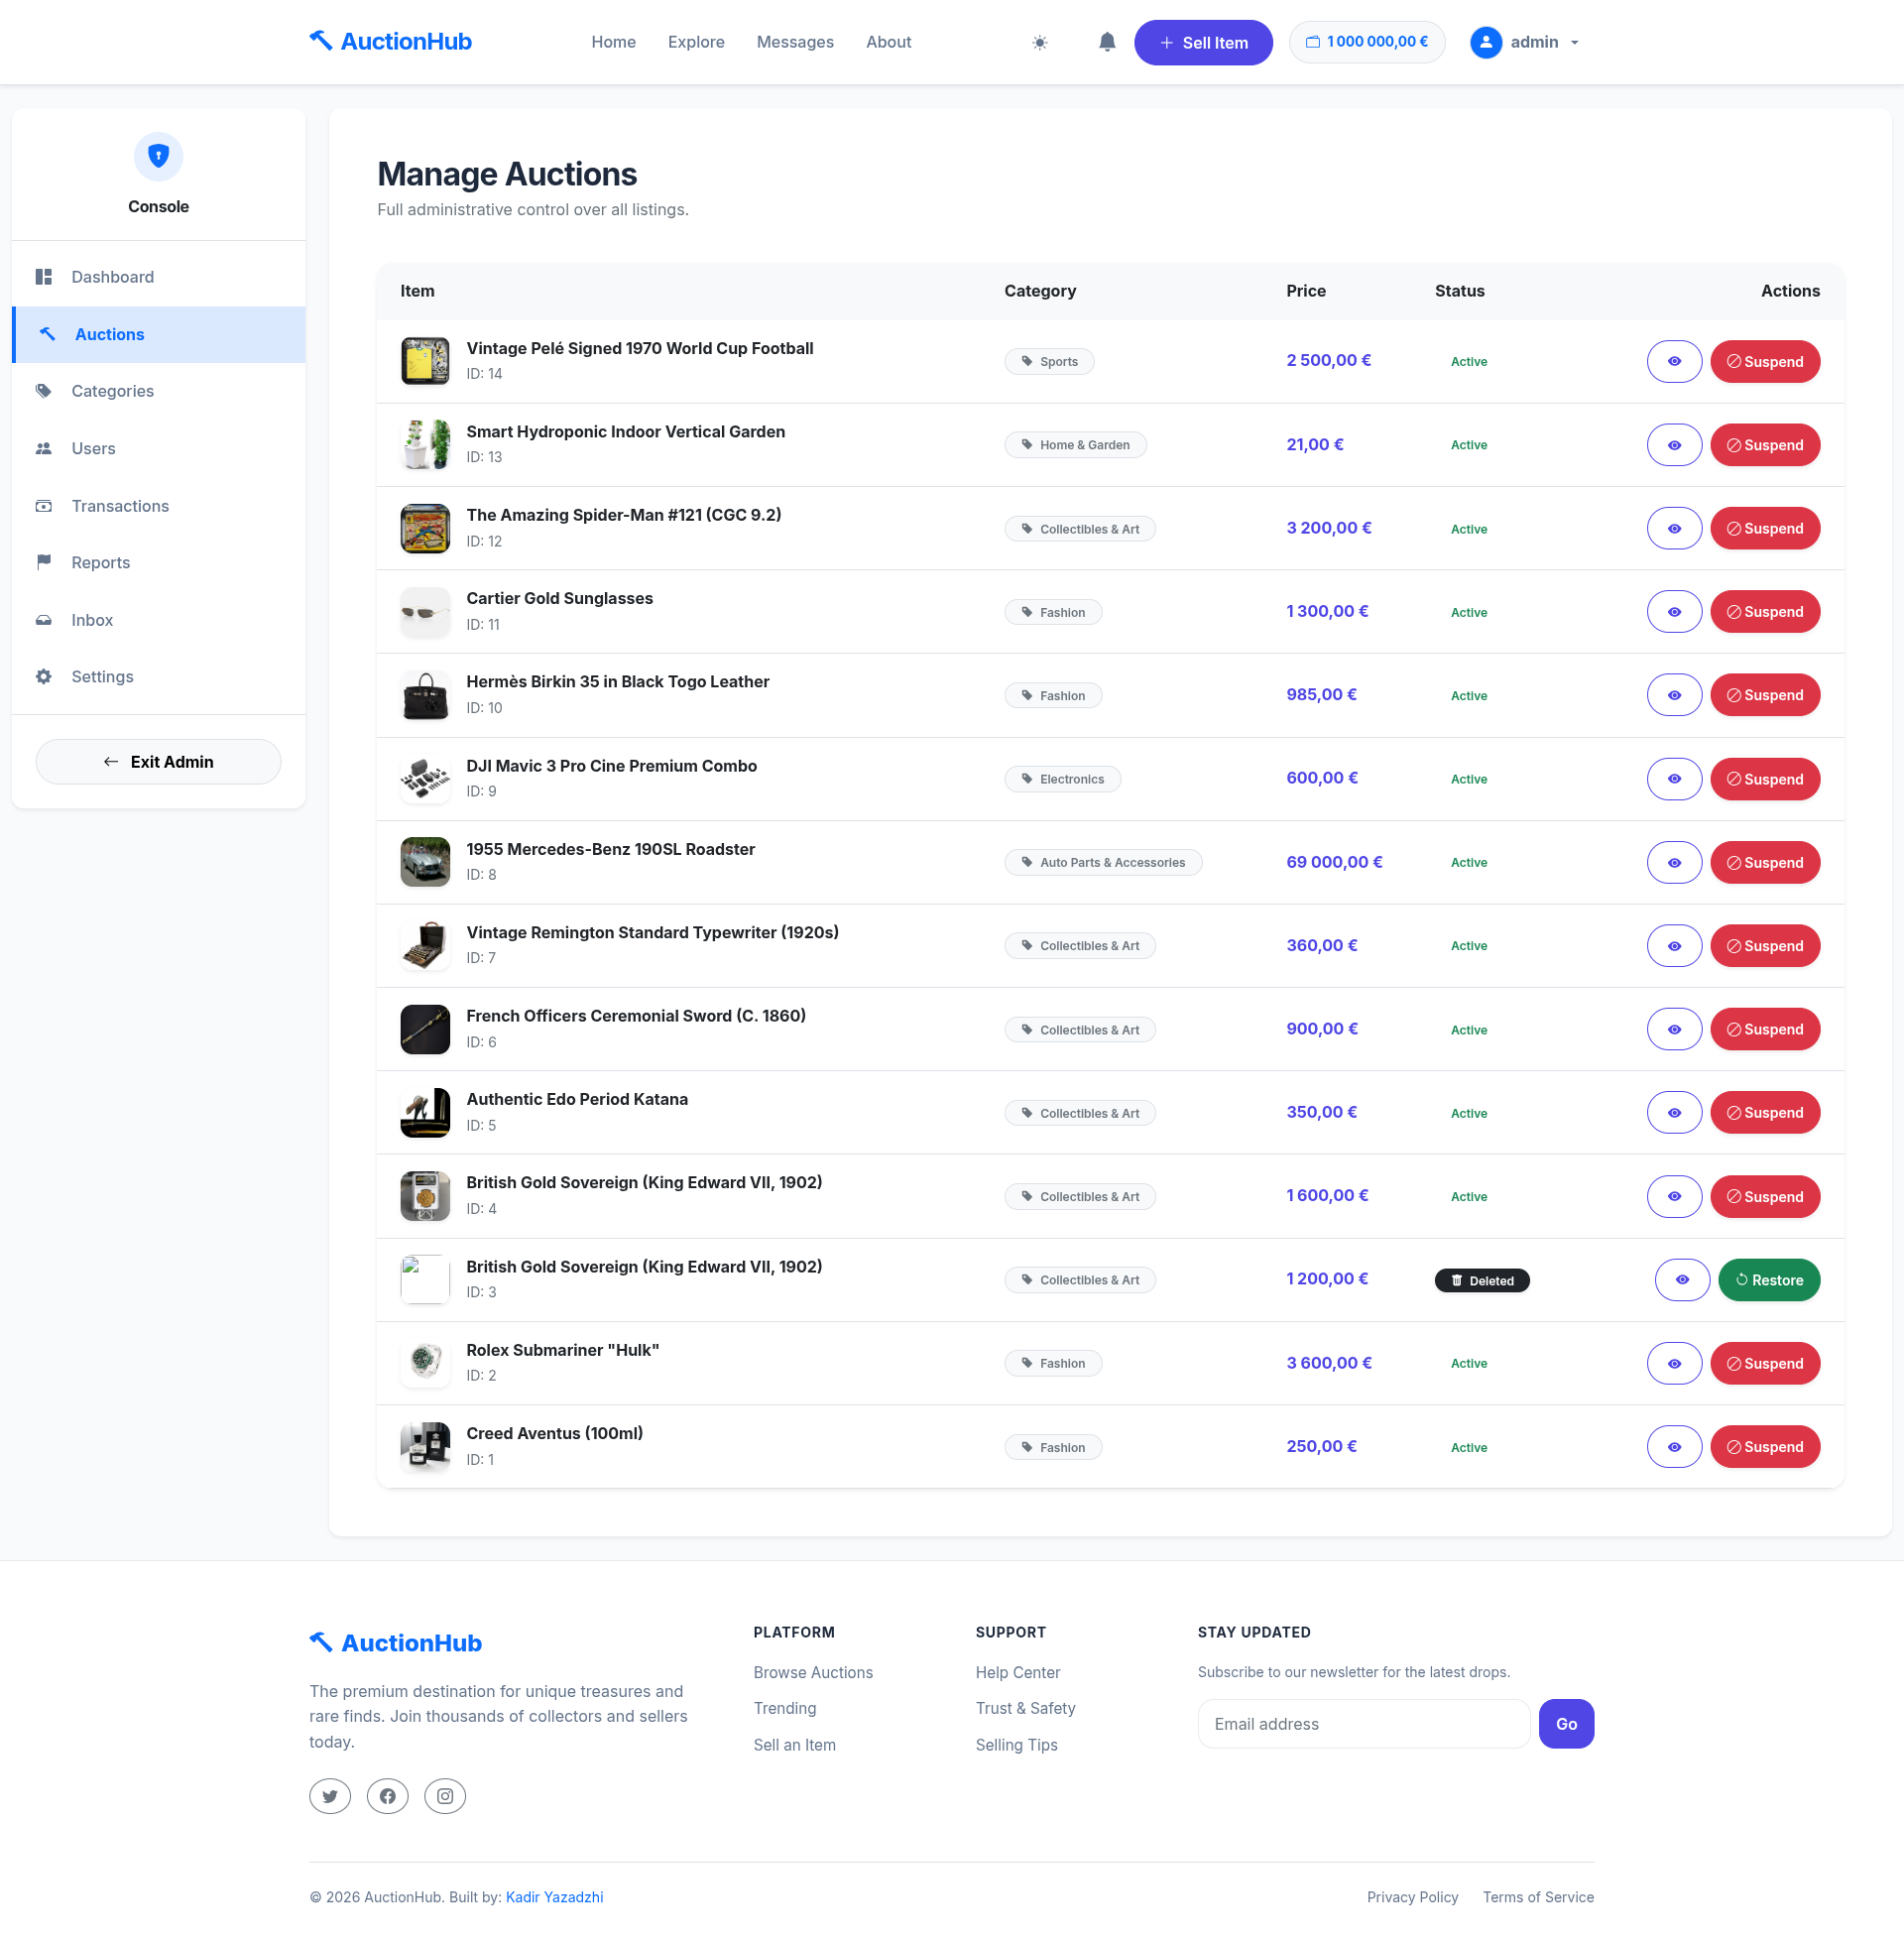Screen dimensions: 1904x1941
Task: Click the Instagram icon in the footer
Action: [445, 1796]
